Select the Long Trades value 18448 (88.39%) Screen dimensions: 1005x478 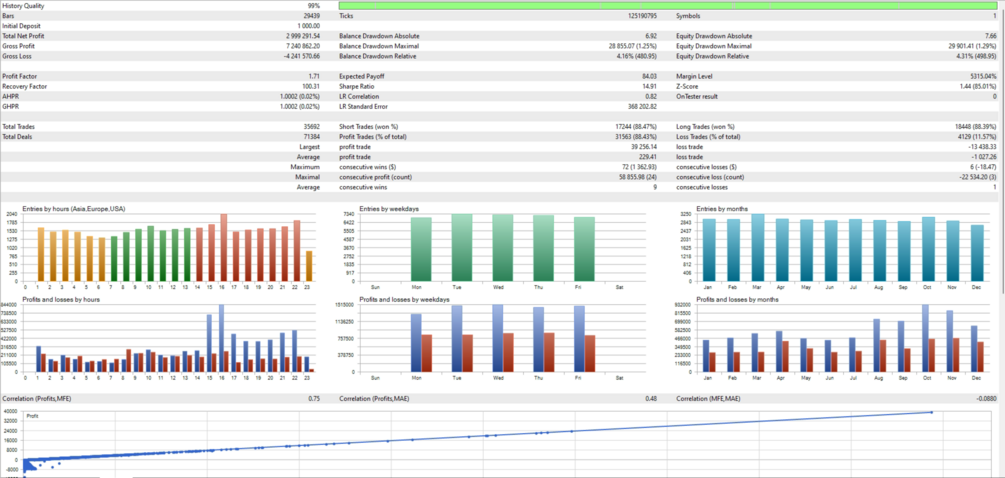(975, 126)
